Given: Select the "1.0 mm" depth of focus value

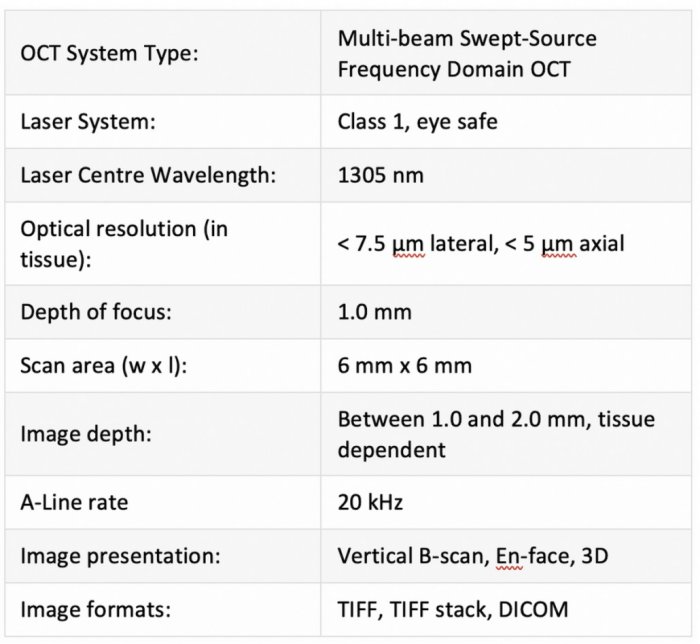Looking at the screenshot, I should [x=374, y=311].
